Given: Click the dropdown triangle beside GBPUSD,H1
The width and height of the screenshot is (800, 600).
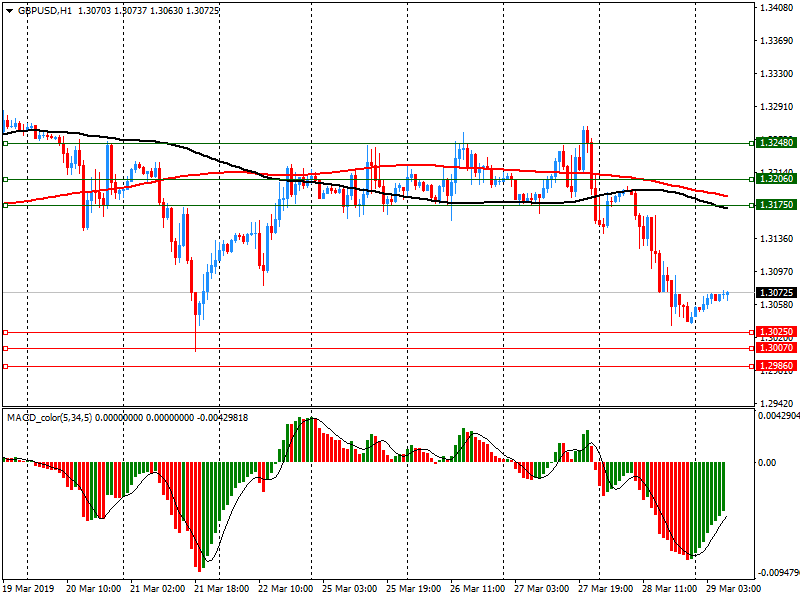Looking at the screenshot, I should 9,10.
